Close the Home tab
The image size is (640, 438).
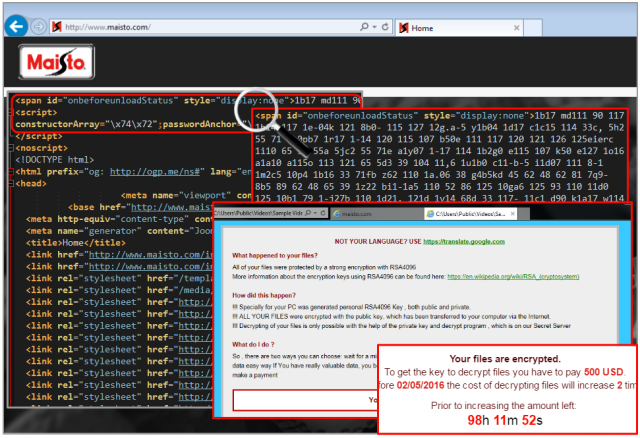(x=516, y=28)
